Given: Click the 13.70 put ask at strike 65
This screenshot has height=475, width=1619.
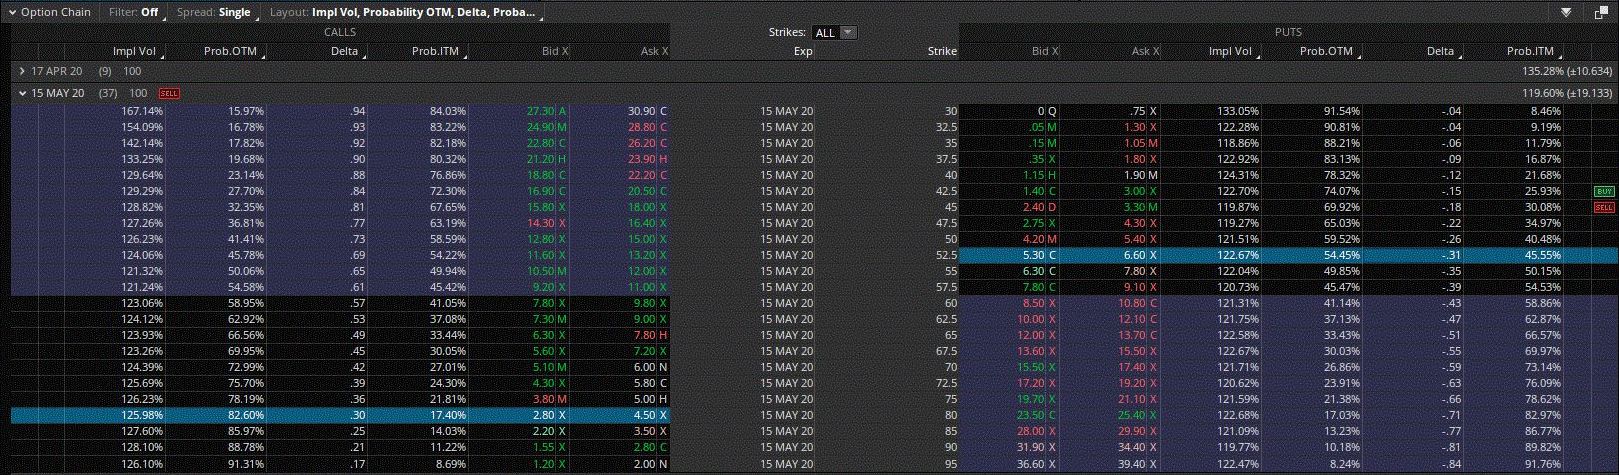Looking at the screenshot, I should pos(1132,335).
